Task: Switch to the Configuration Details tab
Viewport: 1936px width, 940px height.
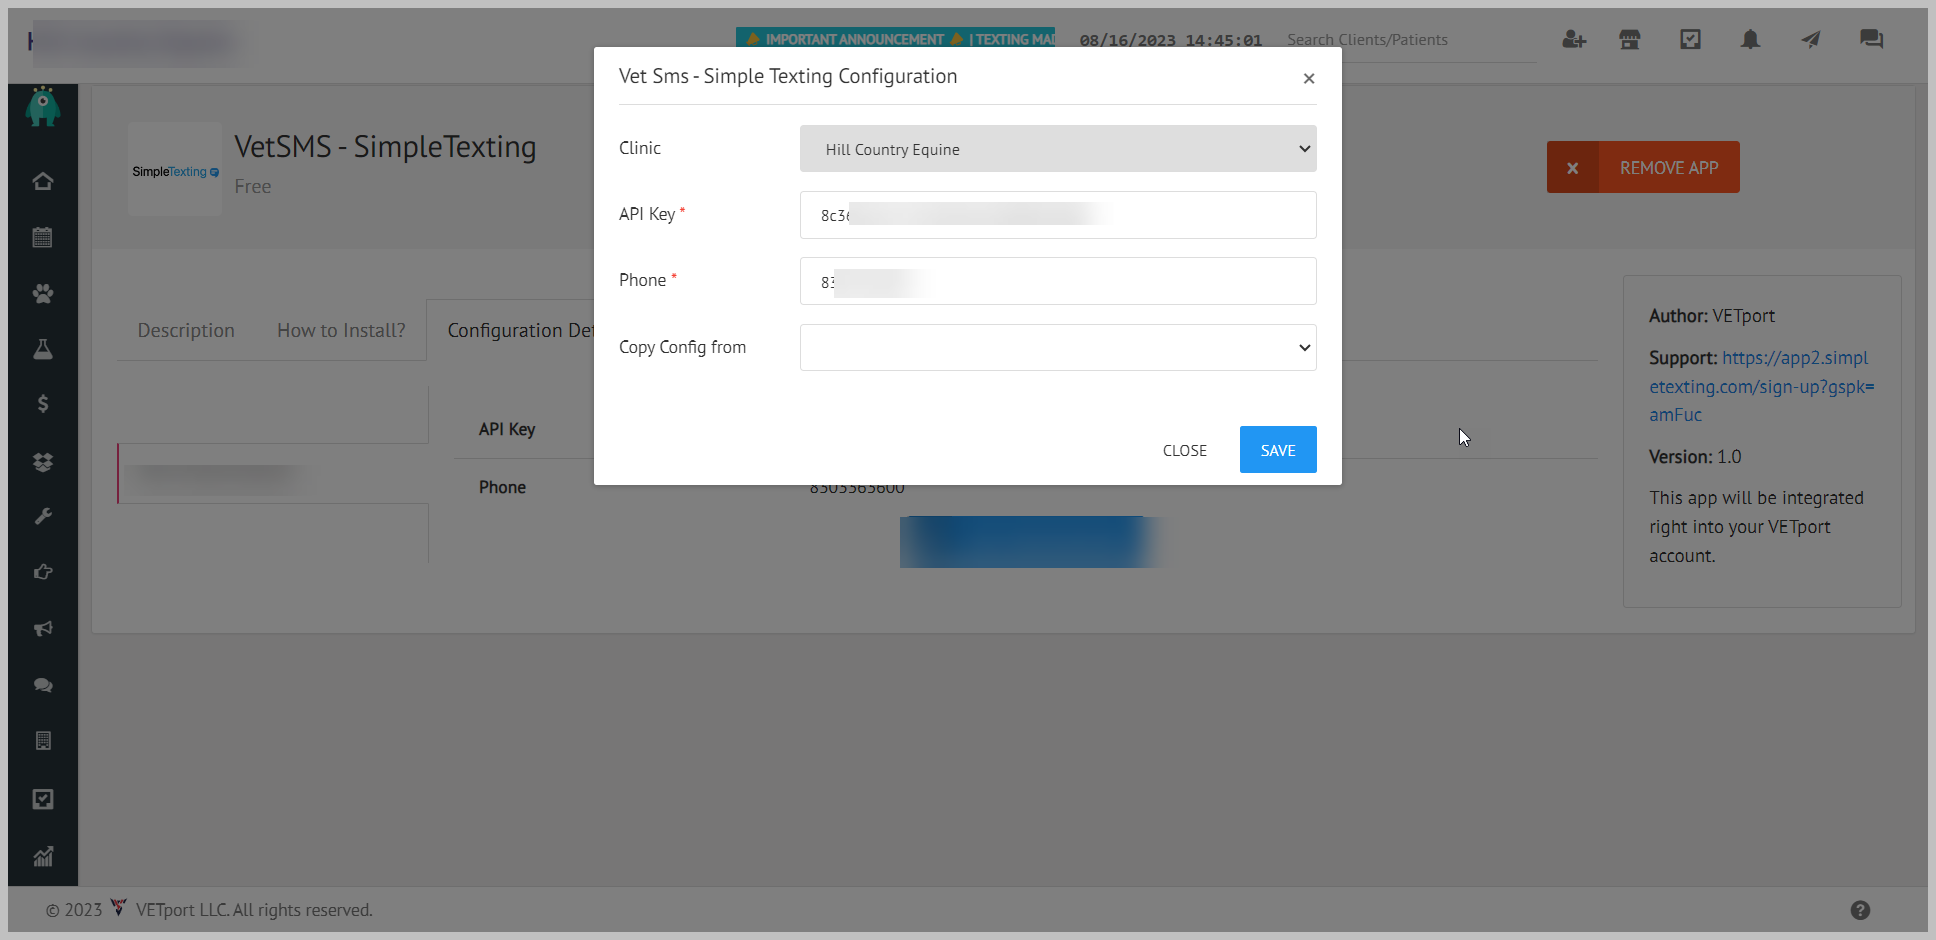Action: (511, 330)
